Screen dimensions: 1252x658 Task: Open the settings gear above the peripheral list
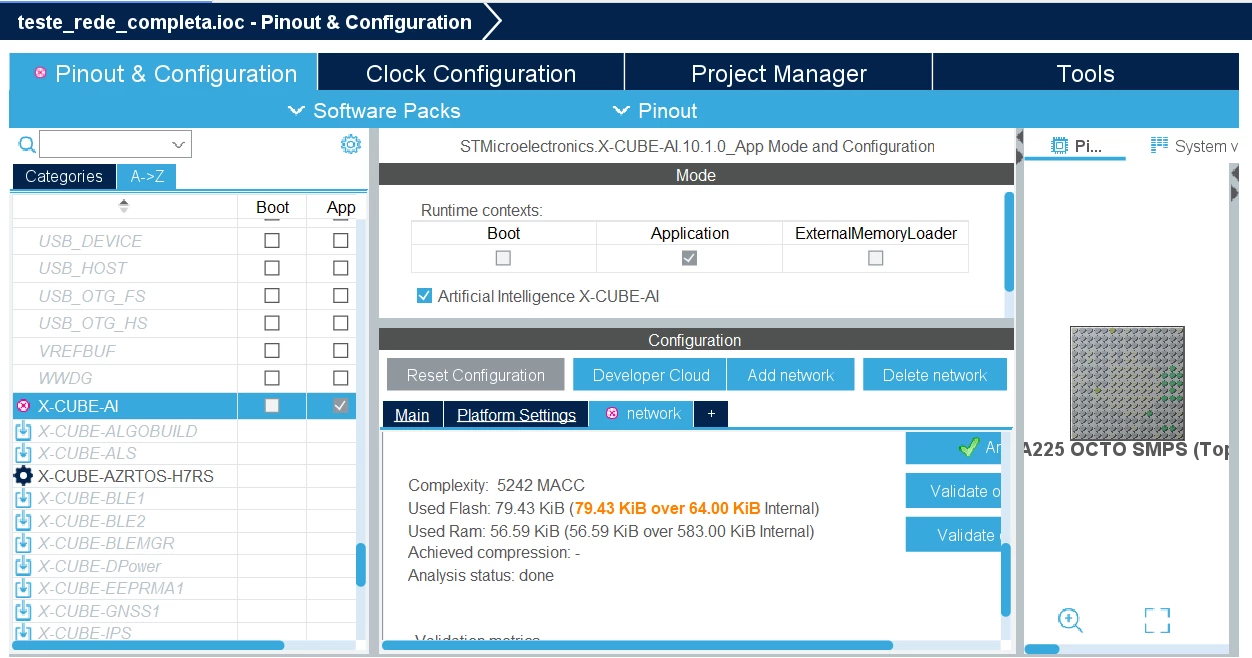tap(350, 145)
